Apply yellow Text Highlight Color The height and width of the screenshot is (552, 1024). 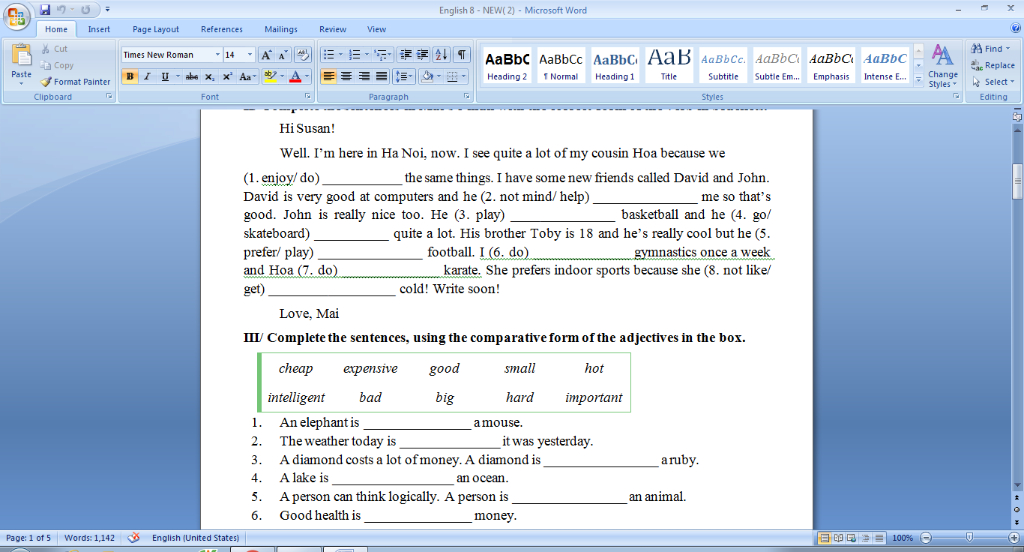tap(270, 76)
